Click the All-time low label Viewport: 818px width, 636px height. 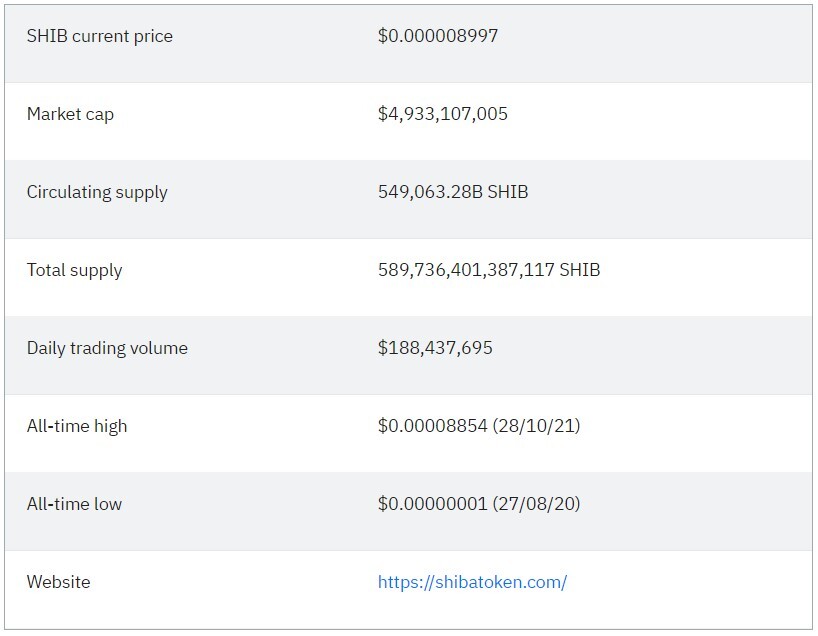point(74,504)
